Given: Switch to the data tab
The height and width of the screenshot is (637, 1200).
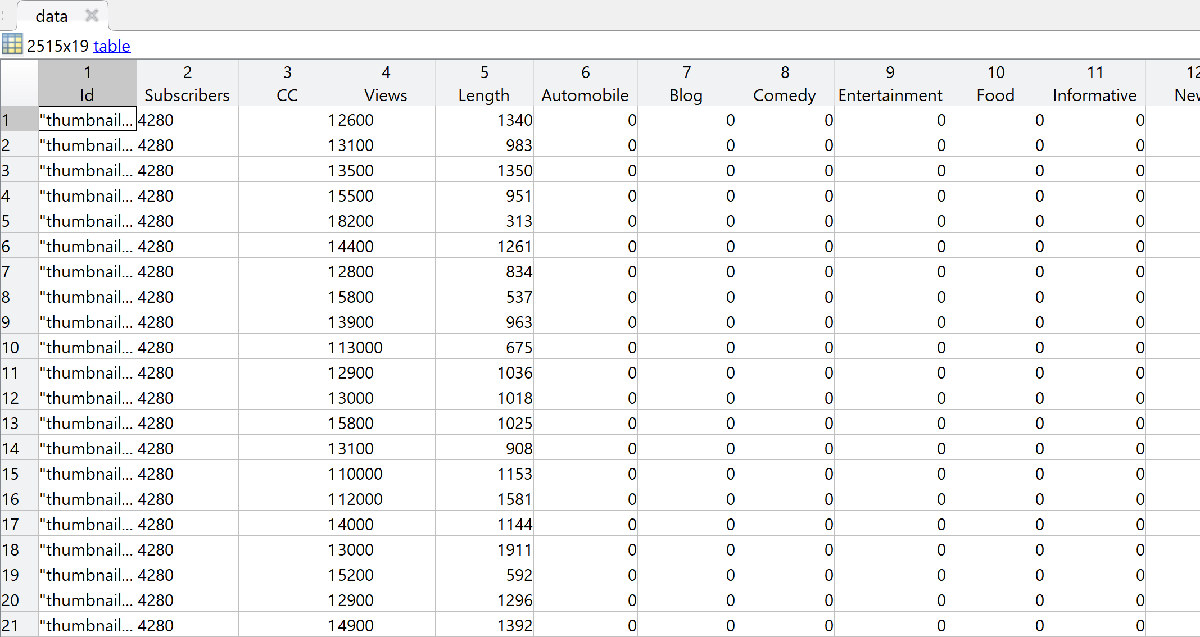Looking at the screenshot, I should pos(52,16).
